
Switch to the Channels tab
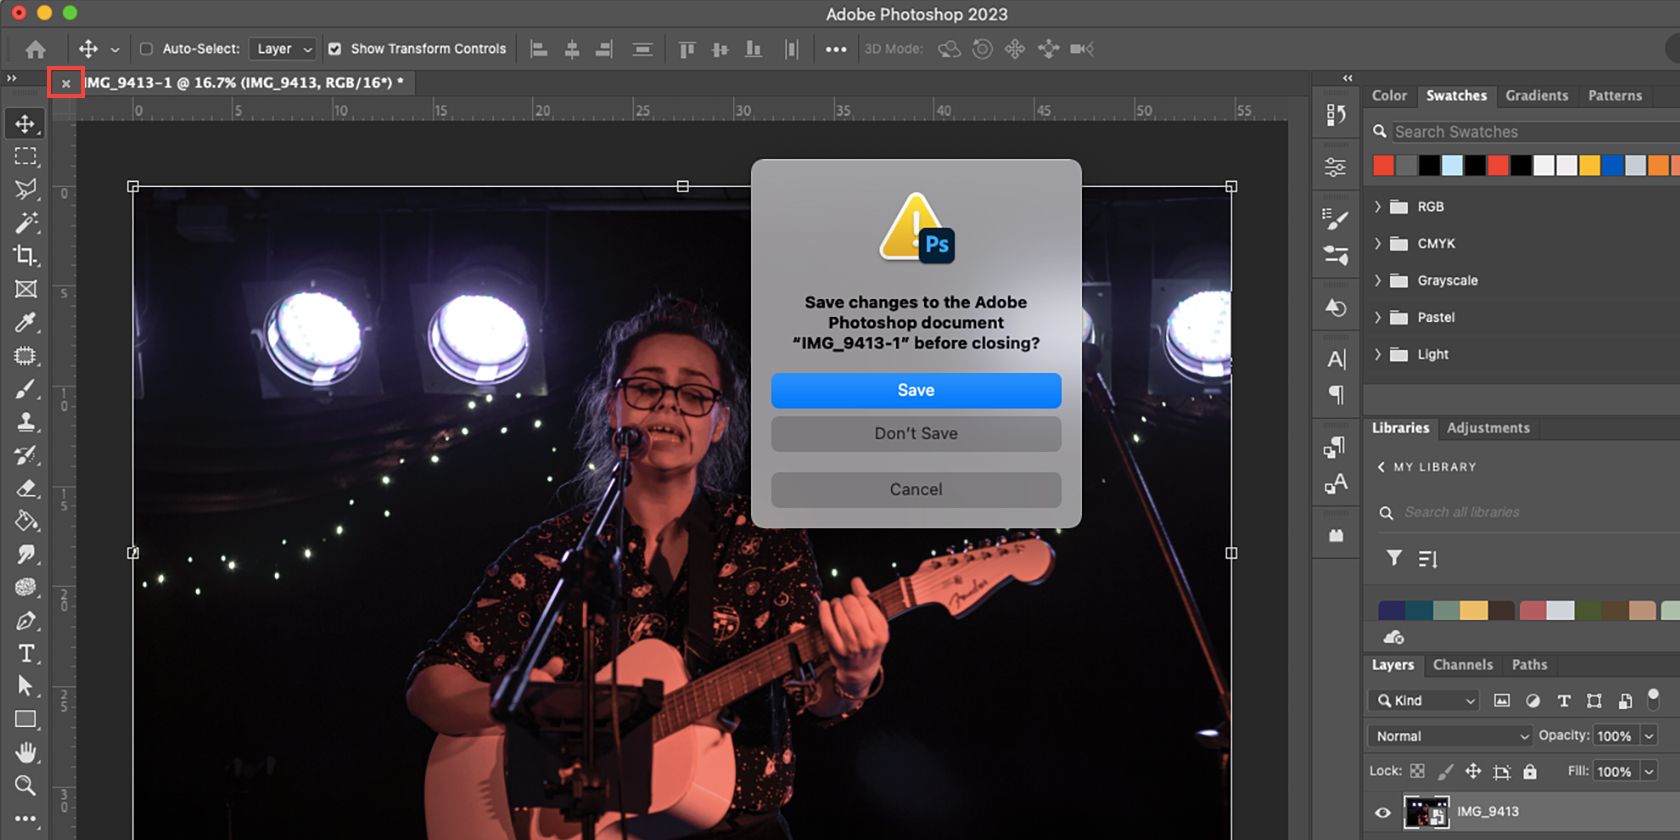[1462, 665]
